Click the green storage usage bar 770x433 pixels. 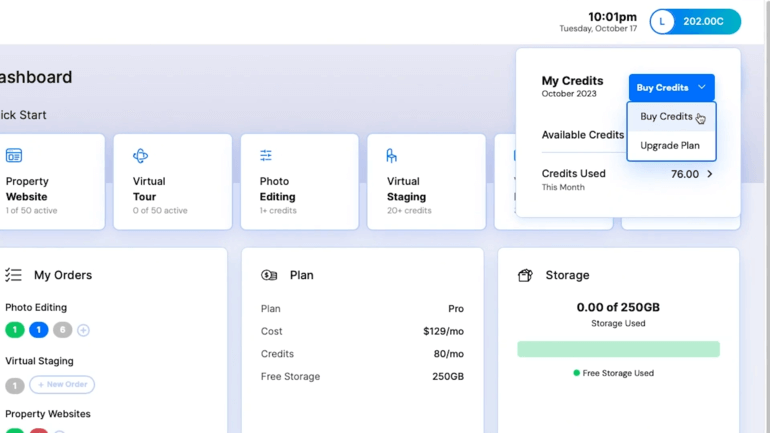point(618,349)
